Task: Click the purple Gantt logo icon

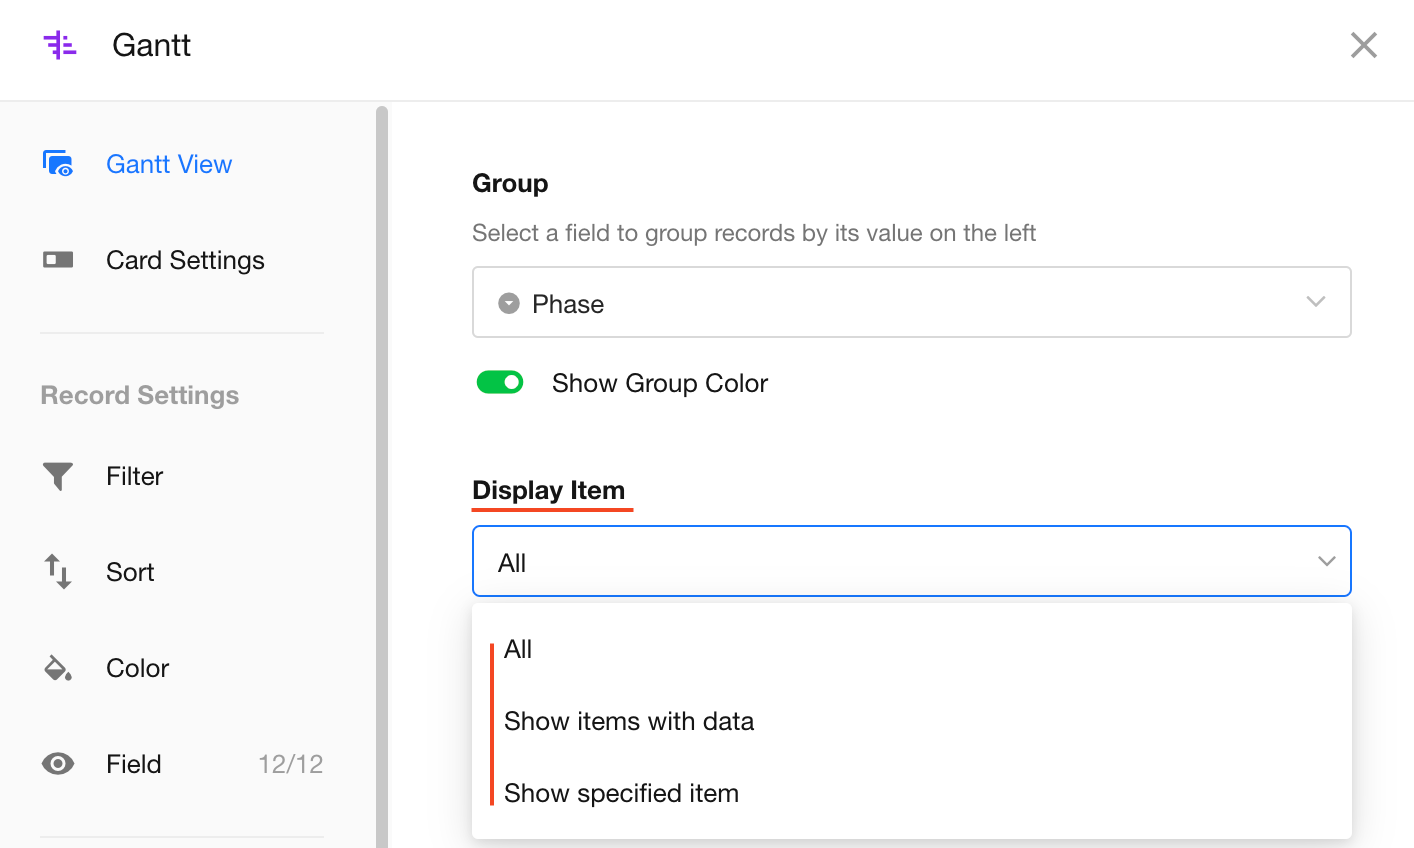Action: tap(60, 45)
